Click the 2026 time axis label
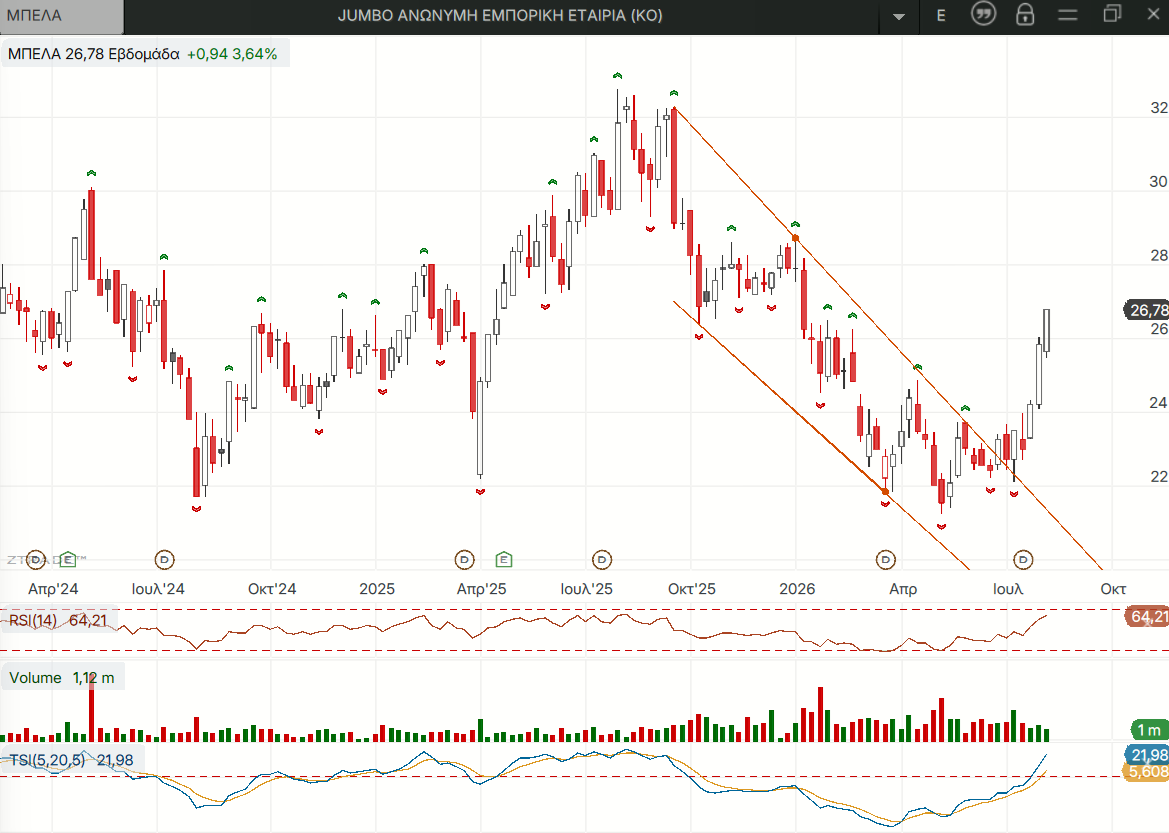Image resolution: width=1169 pixels, height=833 pixels. coord(797,589)
